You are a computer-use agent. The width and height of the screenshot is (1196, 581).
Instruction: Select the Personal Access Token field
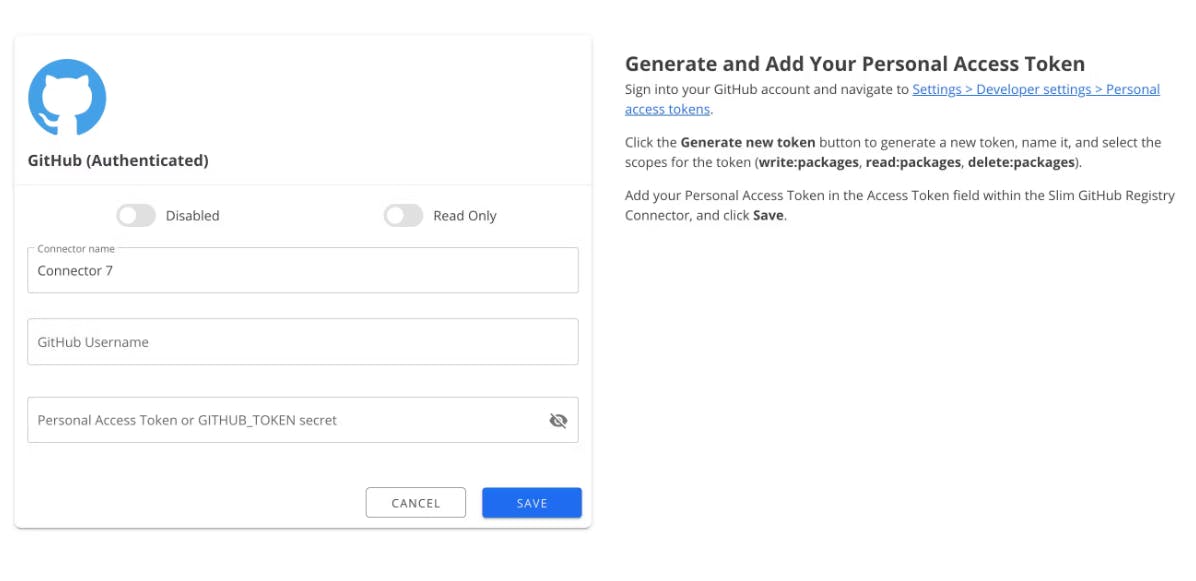pyautogui.click(x=285, y=421)
